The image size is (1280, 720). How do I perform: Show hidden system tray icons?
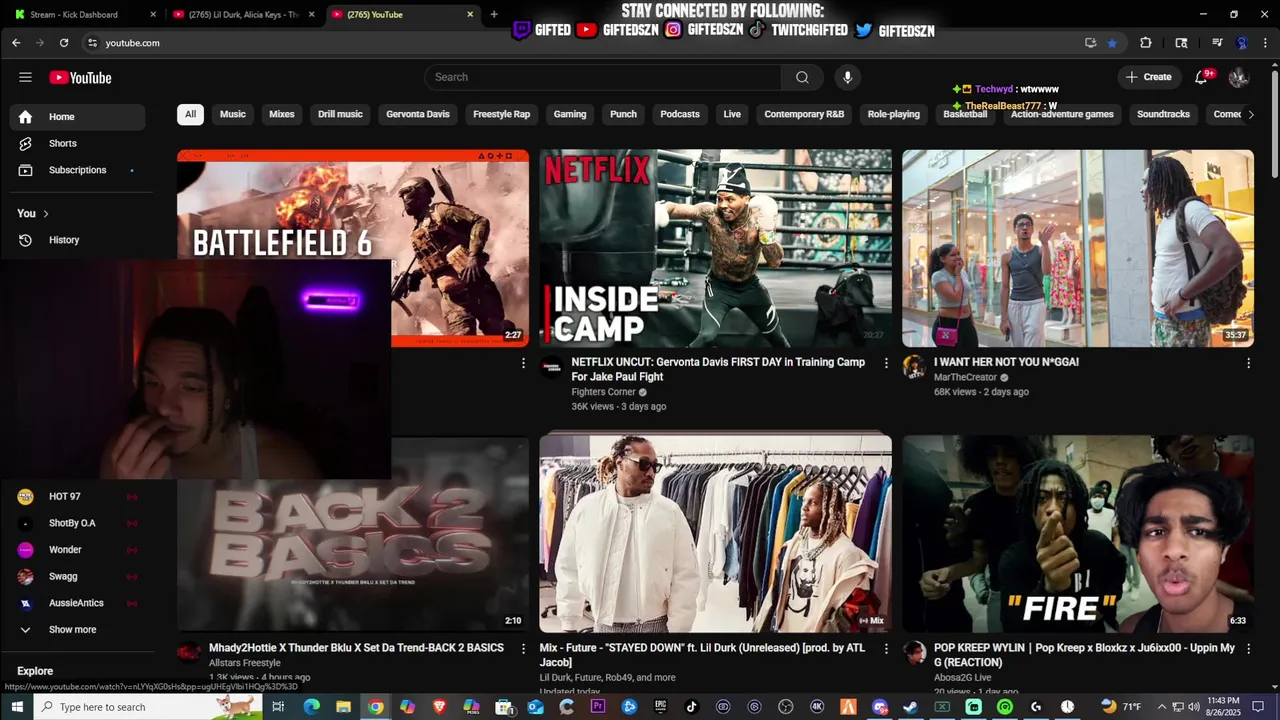click(1162, 707)
